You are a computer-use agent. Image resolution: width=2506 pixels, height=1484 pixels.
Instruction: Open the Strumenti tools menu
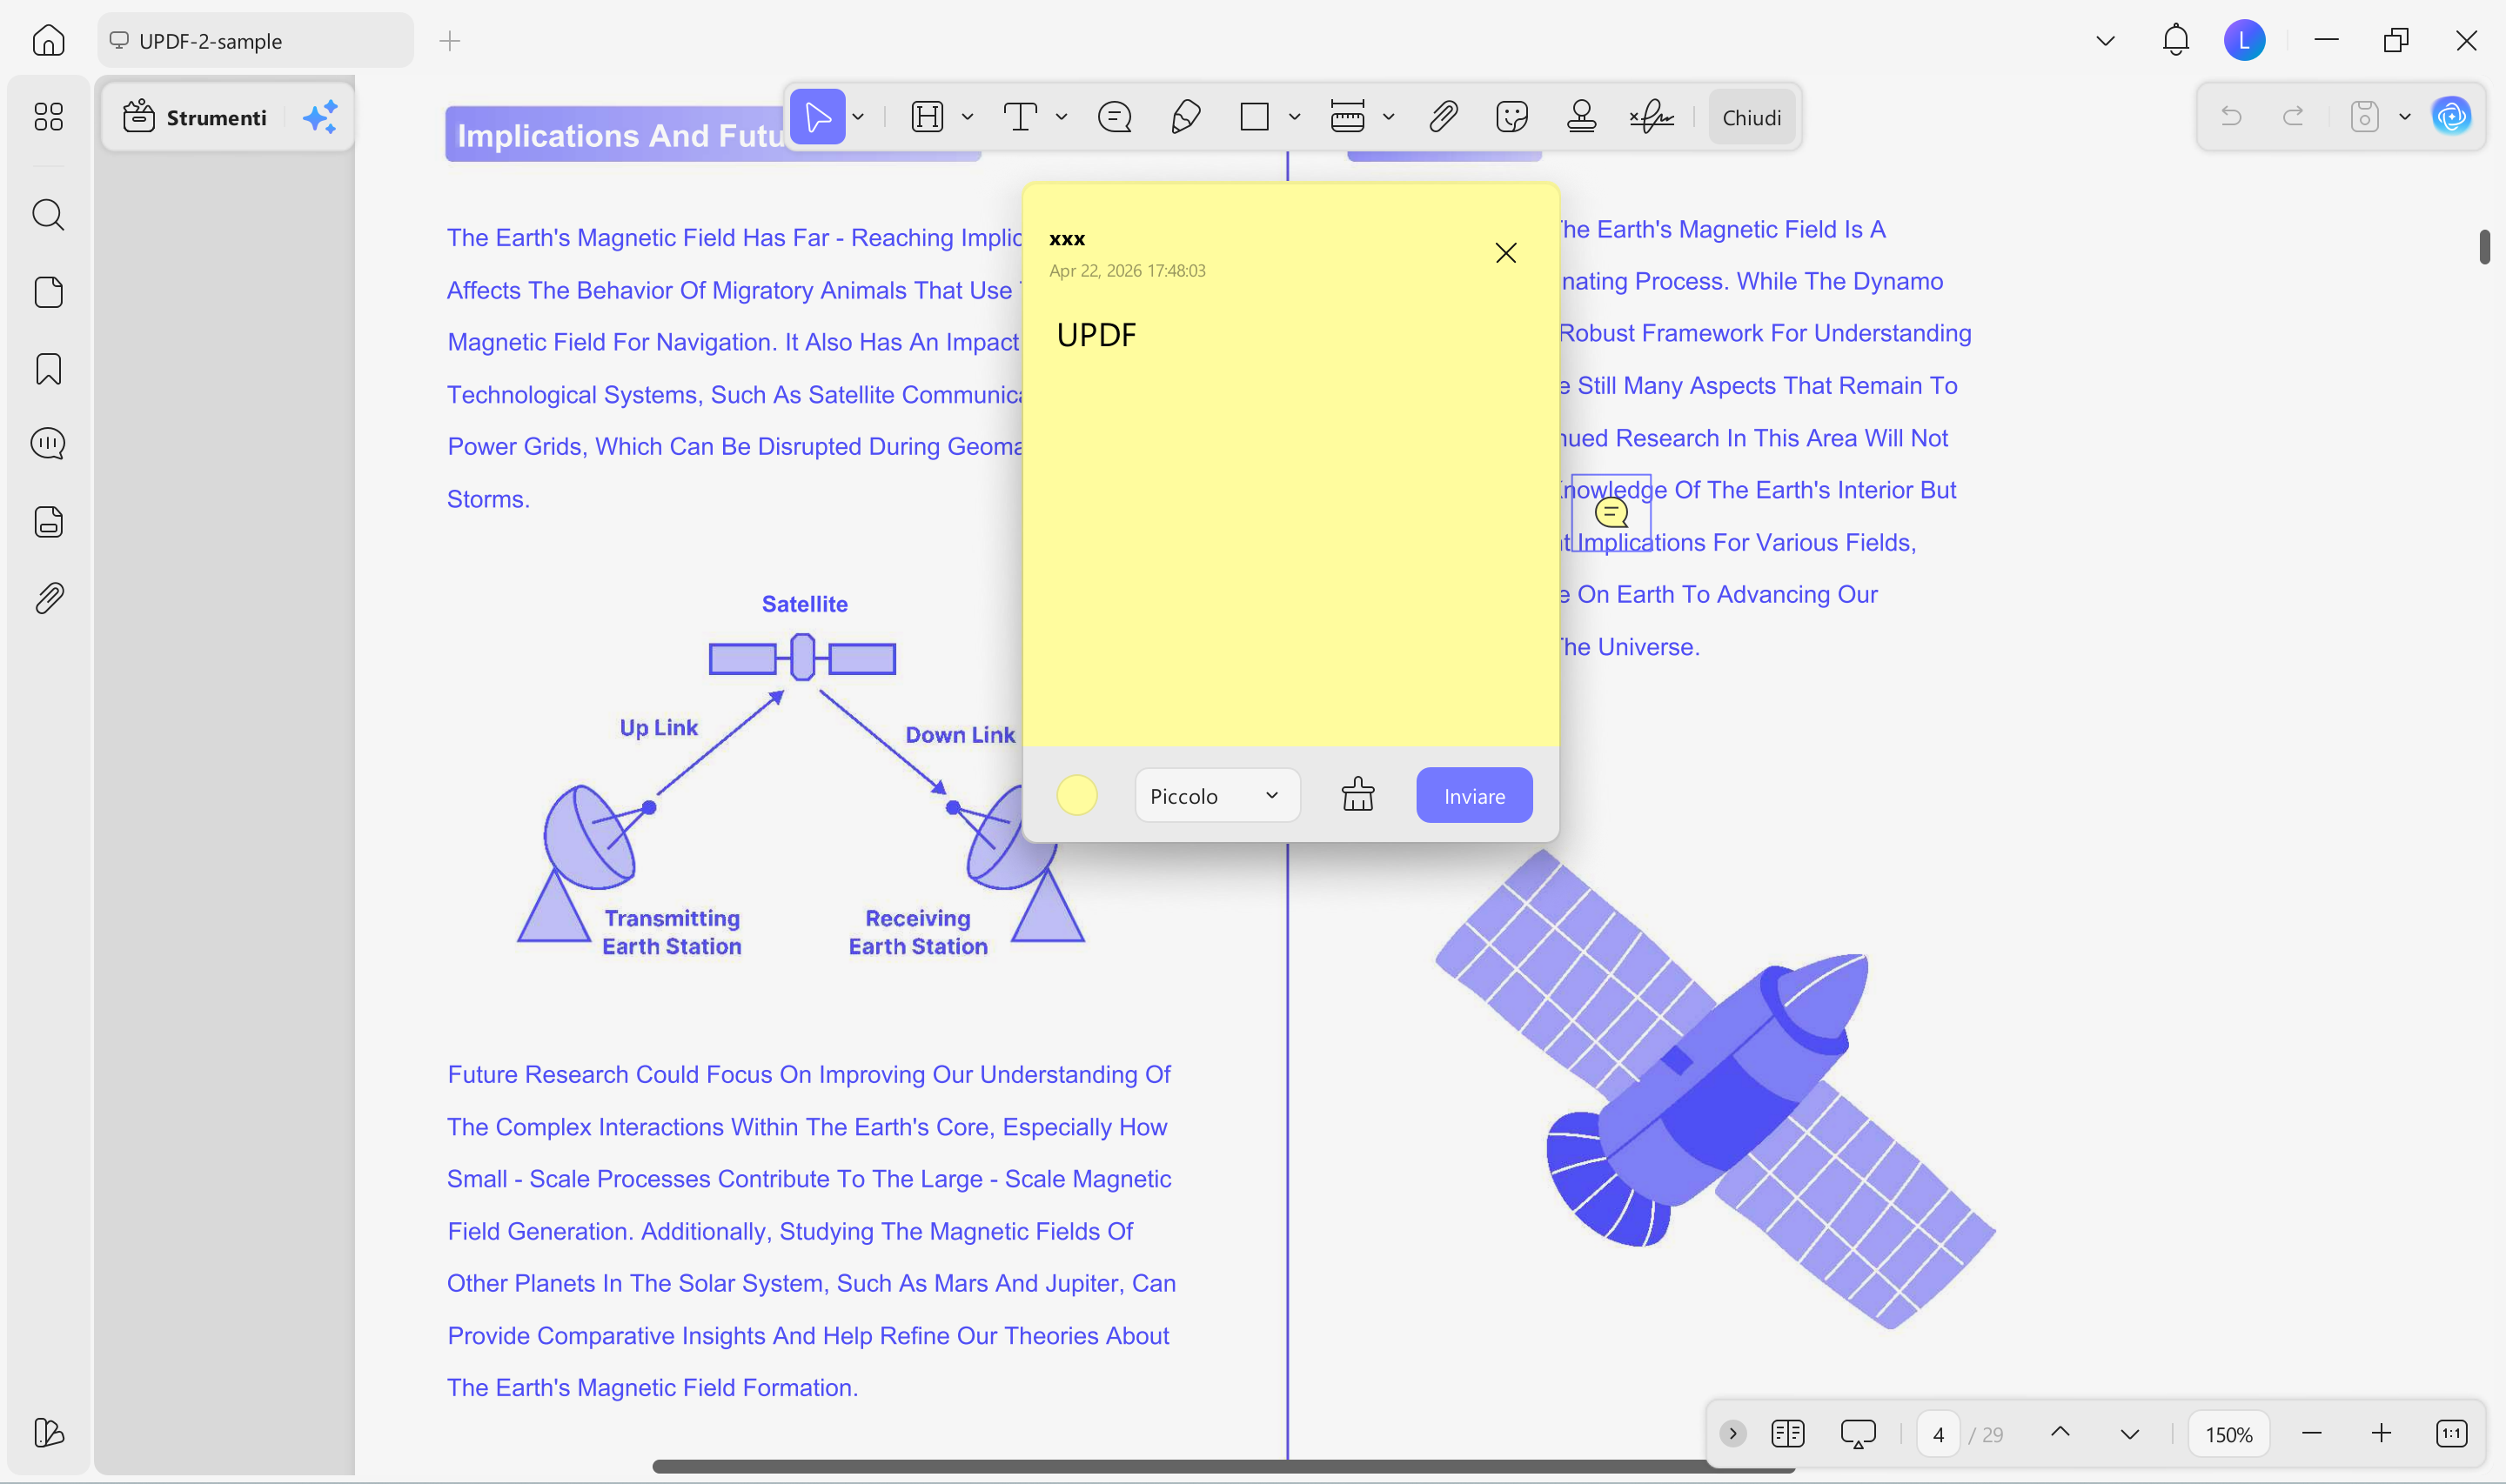[196, 117]
